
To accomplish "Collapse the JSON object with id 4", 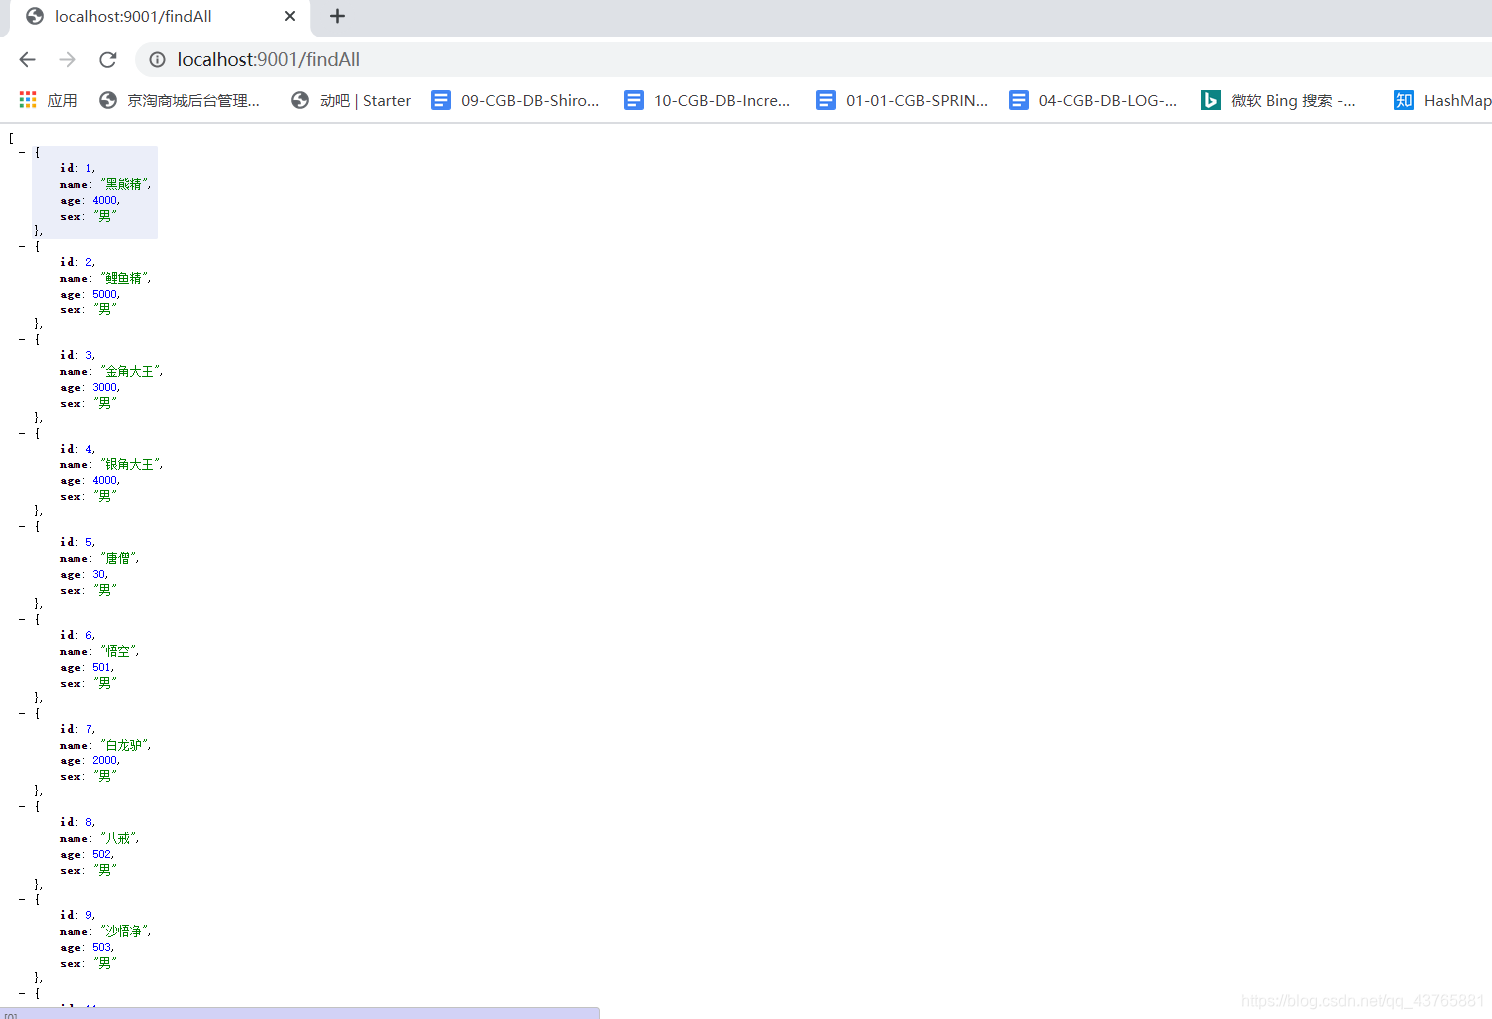I will (x=22, y=433).
